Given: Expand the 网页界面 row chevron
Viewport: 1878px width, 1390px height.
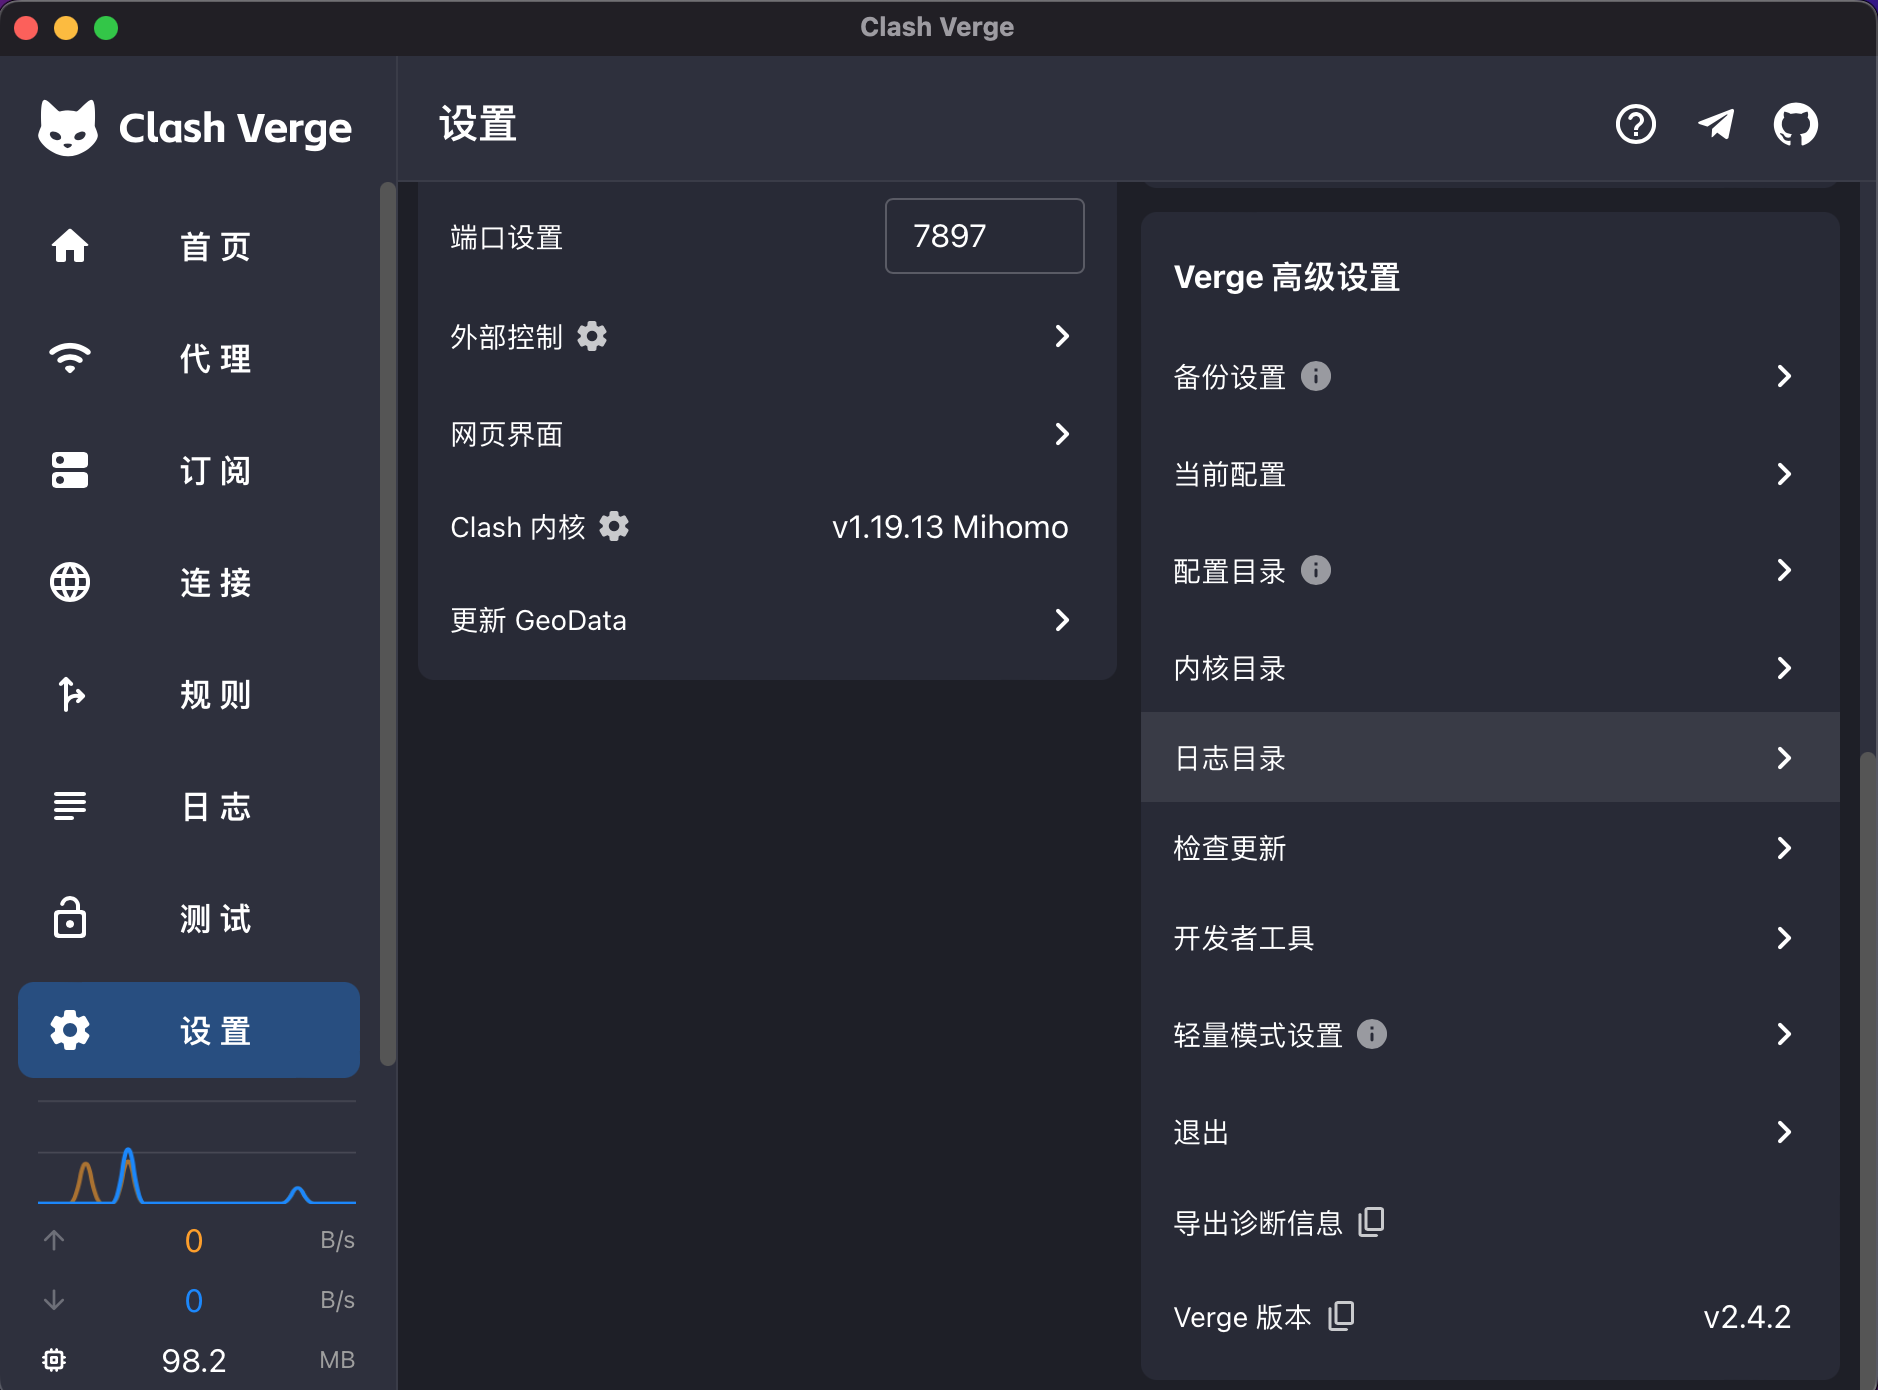Looking at the screenshot, I should point(1062,434).
